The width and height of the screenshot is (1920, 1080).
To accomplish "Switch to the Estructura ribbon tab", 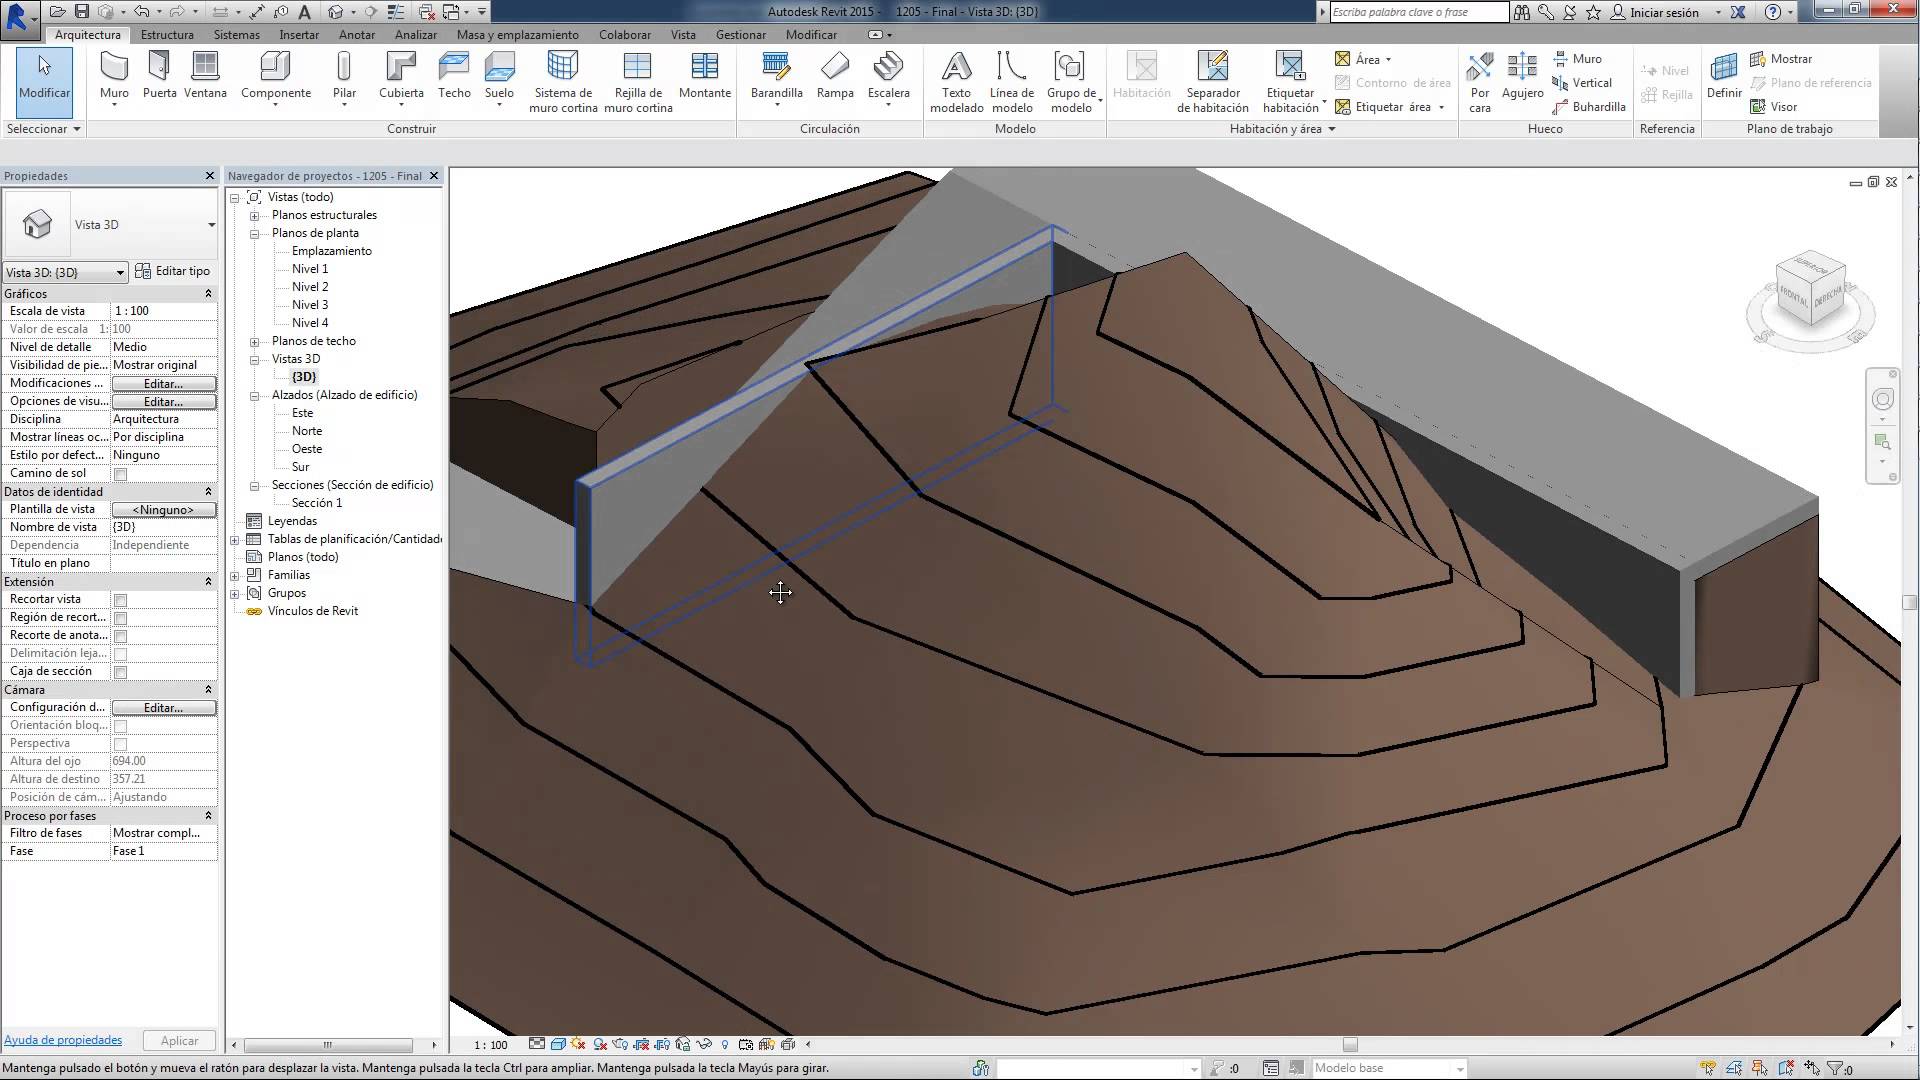I will (x=167, y=34).
